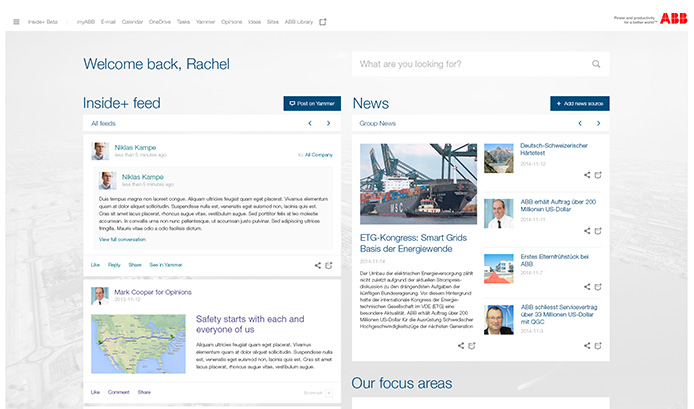Open the Group News selector
The width and height of the screenshot is (694, 409).
pyautogui.click(x=378, y=123)
